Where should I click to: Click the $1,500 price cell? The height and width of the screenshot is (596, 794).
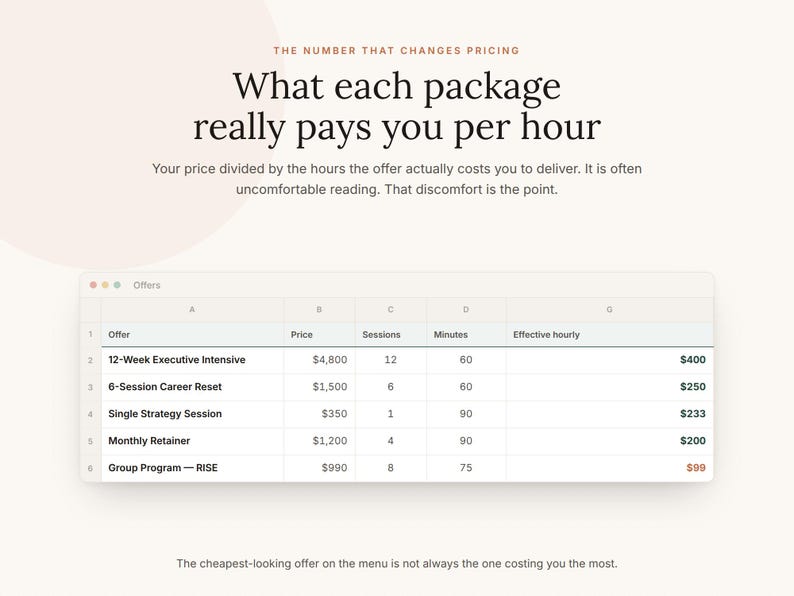(x=320, y=387)
